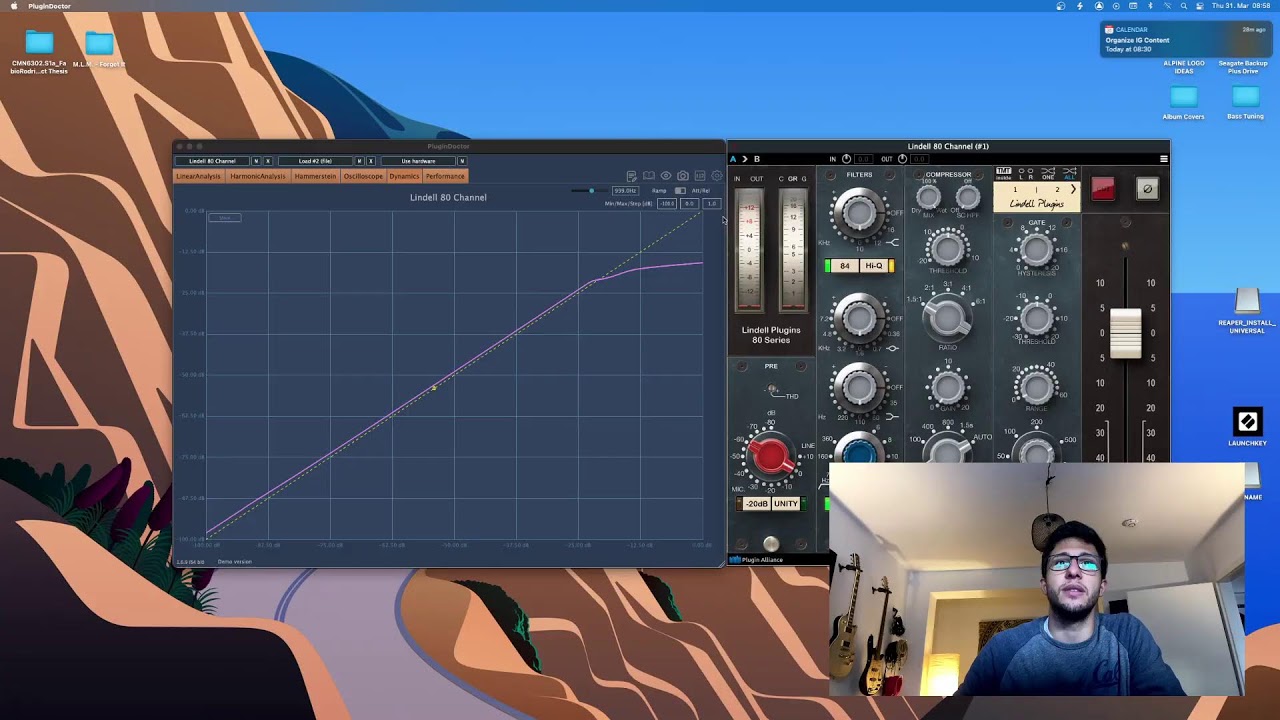Click the 939.0Hz frequency field
The height and width of the screenshot is (720, 1280).
pyautogui.click(x=626, y=191)
